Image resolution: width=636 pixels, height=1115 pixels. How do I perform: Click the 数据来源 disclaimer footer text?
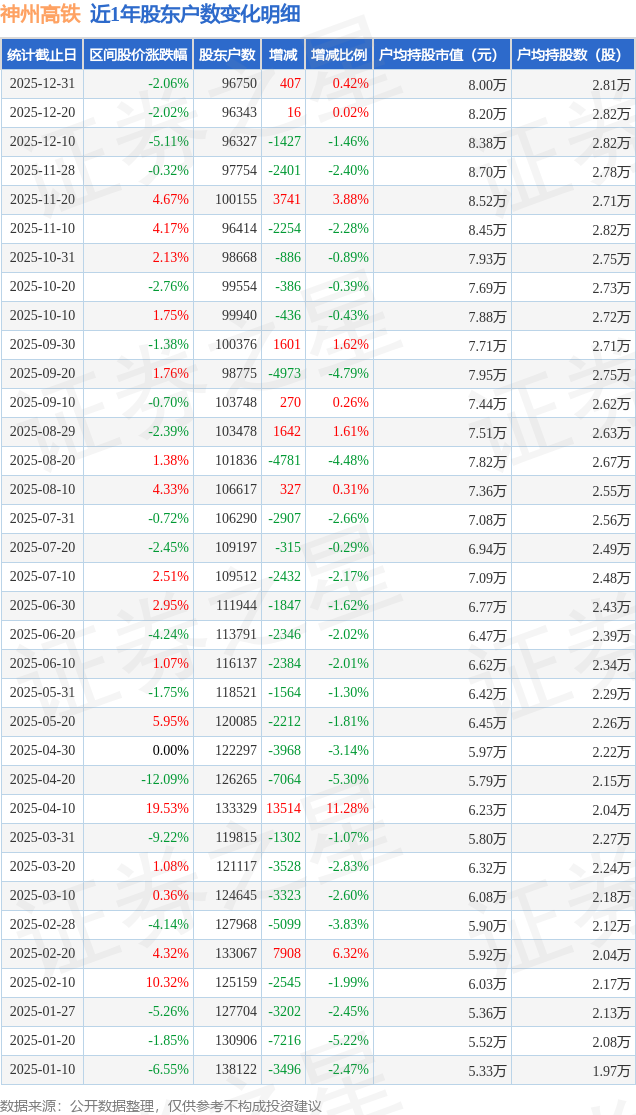[x=161, y=1105]
